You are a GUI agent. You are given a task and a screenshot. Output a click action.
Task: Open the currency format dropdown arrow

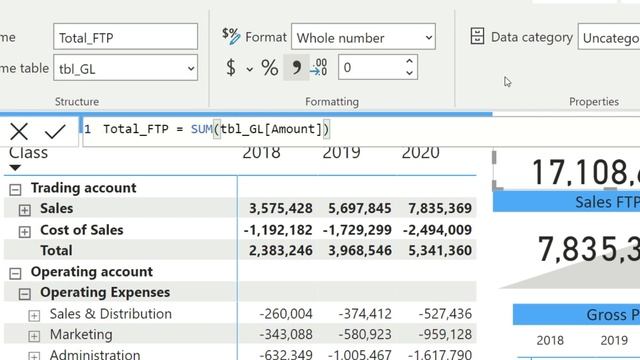[249, 69]
